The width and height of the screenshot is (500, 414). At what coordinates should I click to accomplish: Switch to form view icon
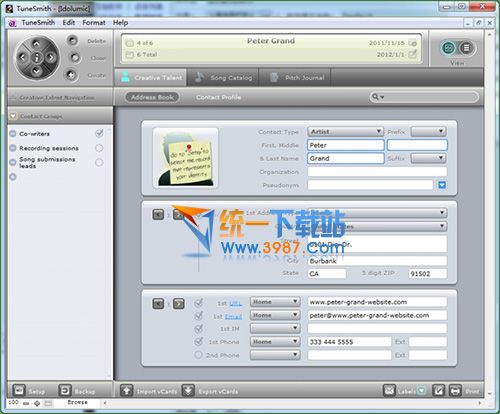[448, 48]
